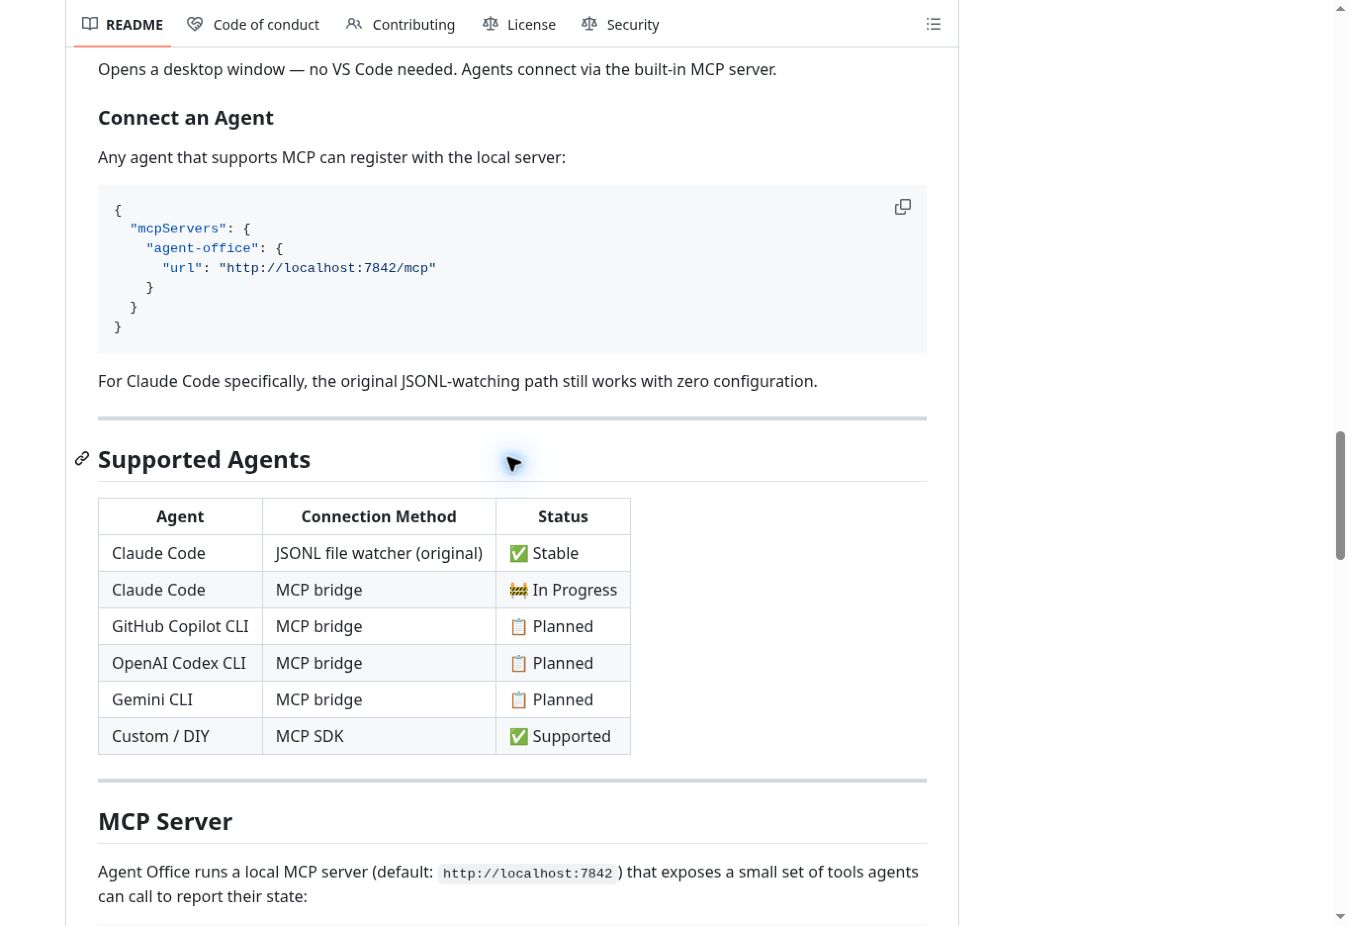Click the anchor link icon beside Supported Agents

point(82,459)
